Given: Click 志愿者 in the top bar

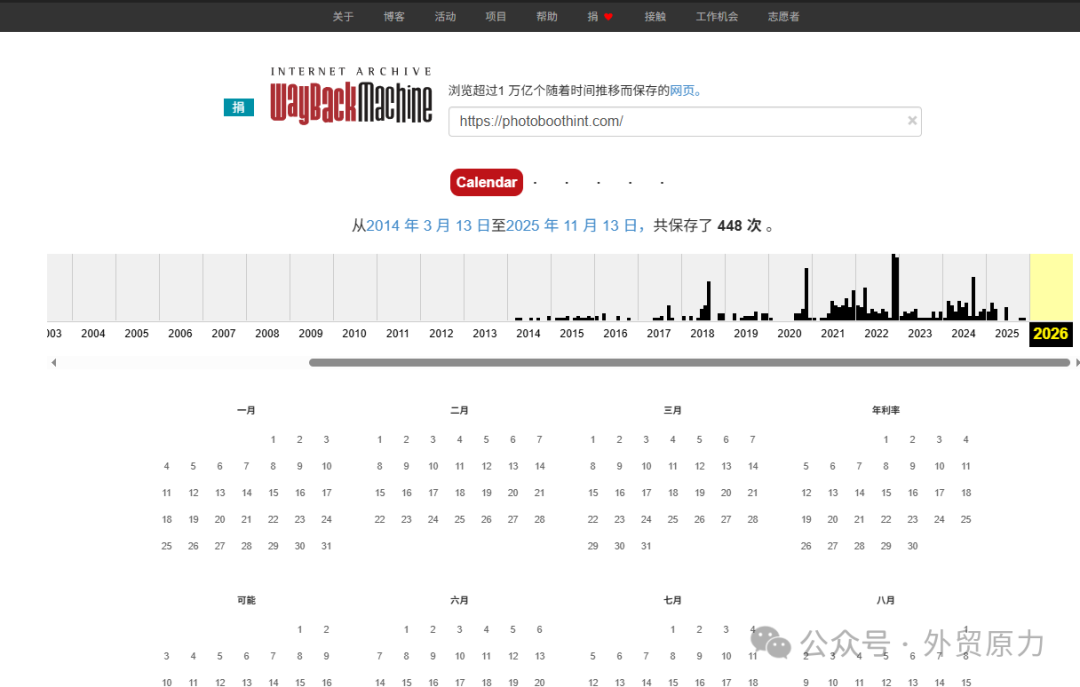Looking at the screenshot, I should click(x=783, y=16).
